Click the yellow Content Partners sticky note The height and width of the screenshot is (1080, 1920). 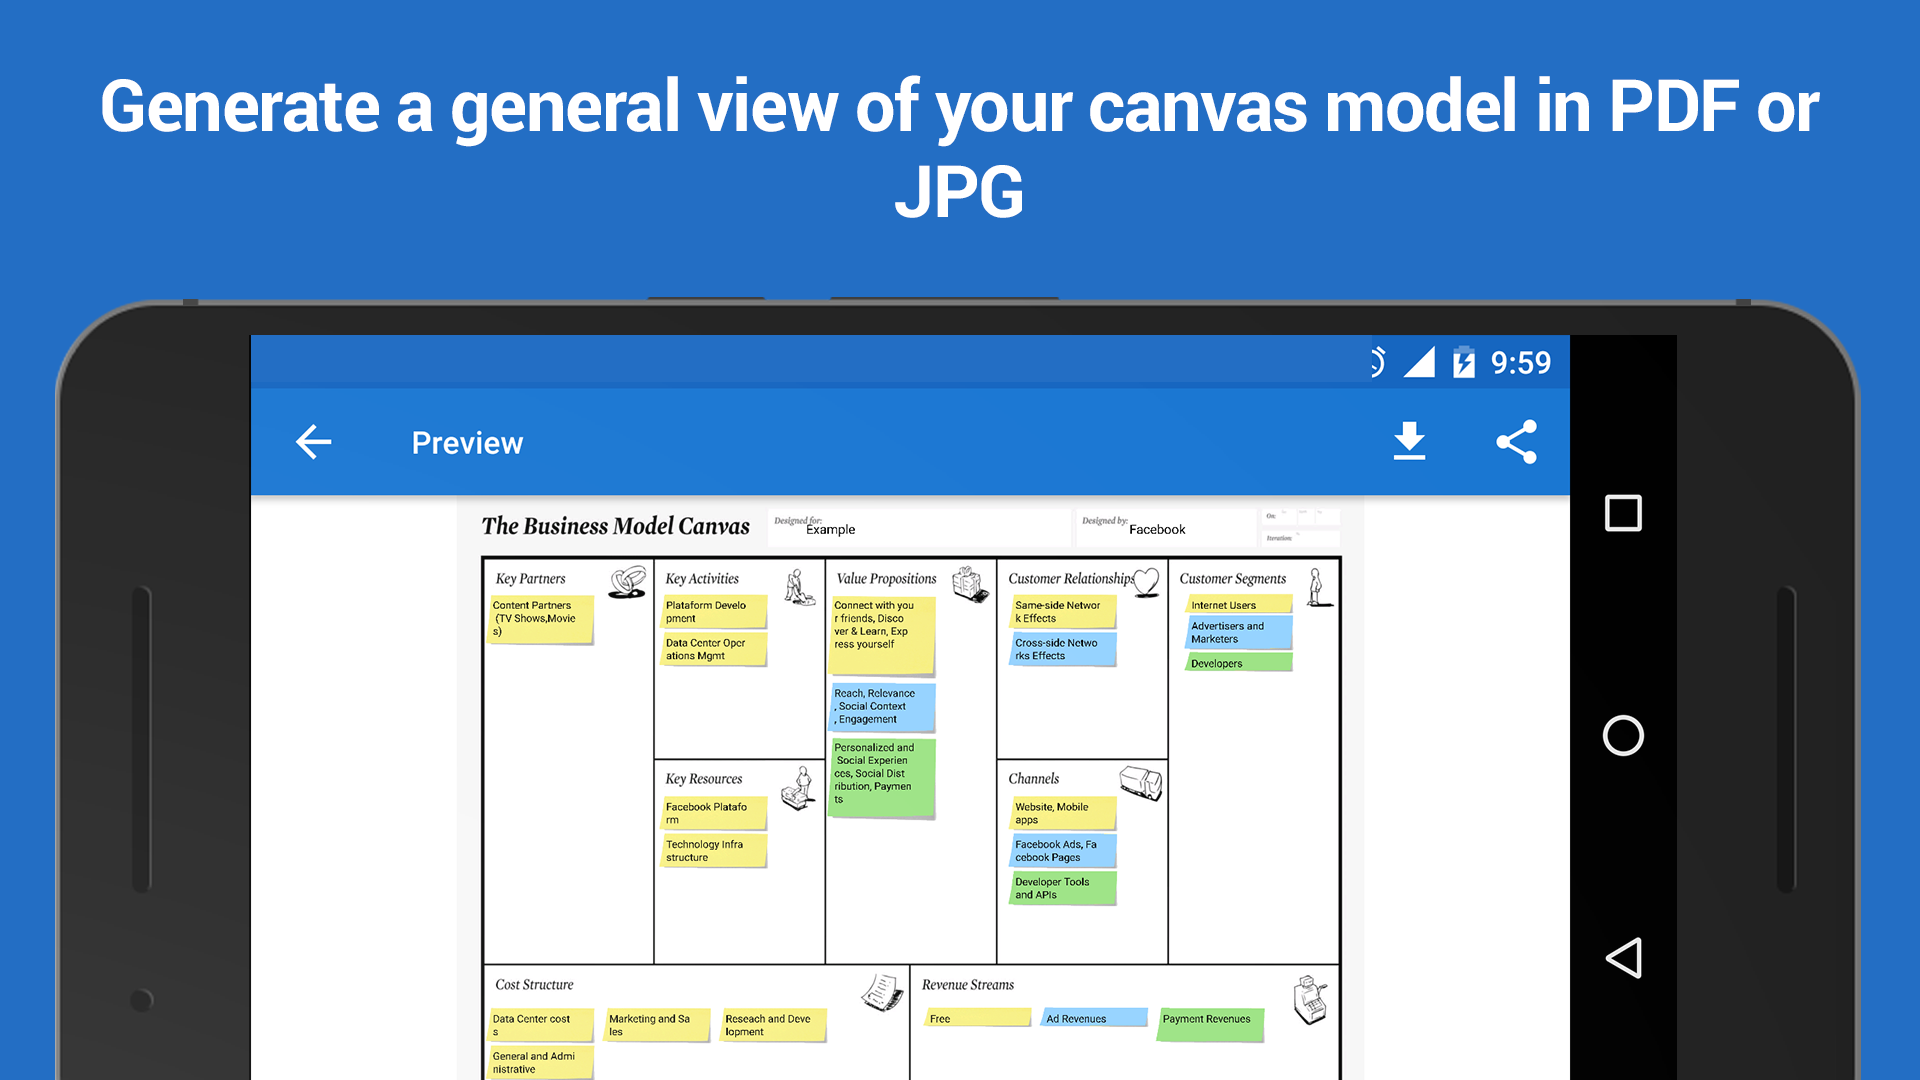(x=541, y=620)
